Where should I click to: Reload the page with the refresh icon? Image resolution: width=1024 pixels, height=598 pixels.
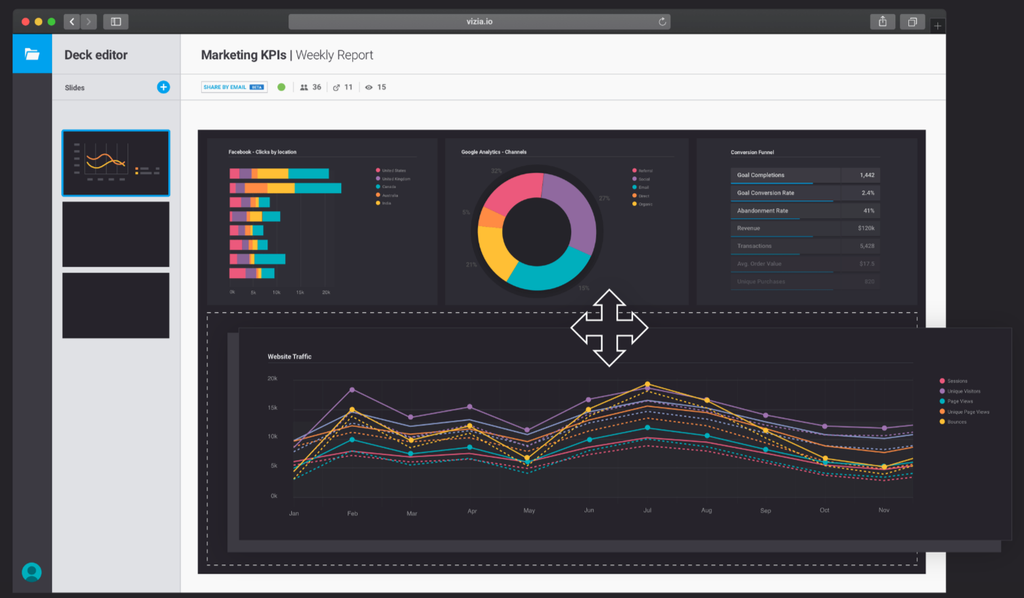tap(662, 21)
